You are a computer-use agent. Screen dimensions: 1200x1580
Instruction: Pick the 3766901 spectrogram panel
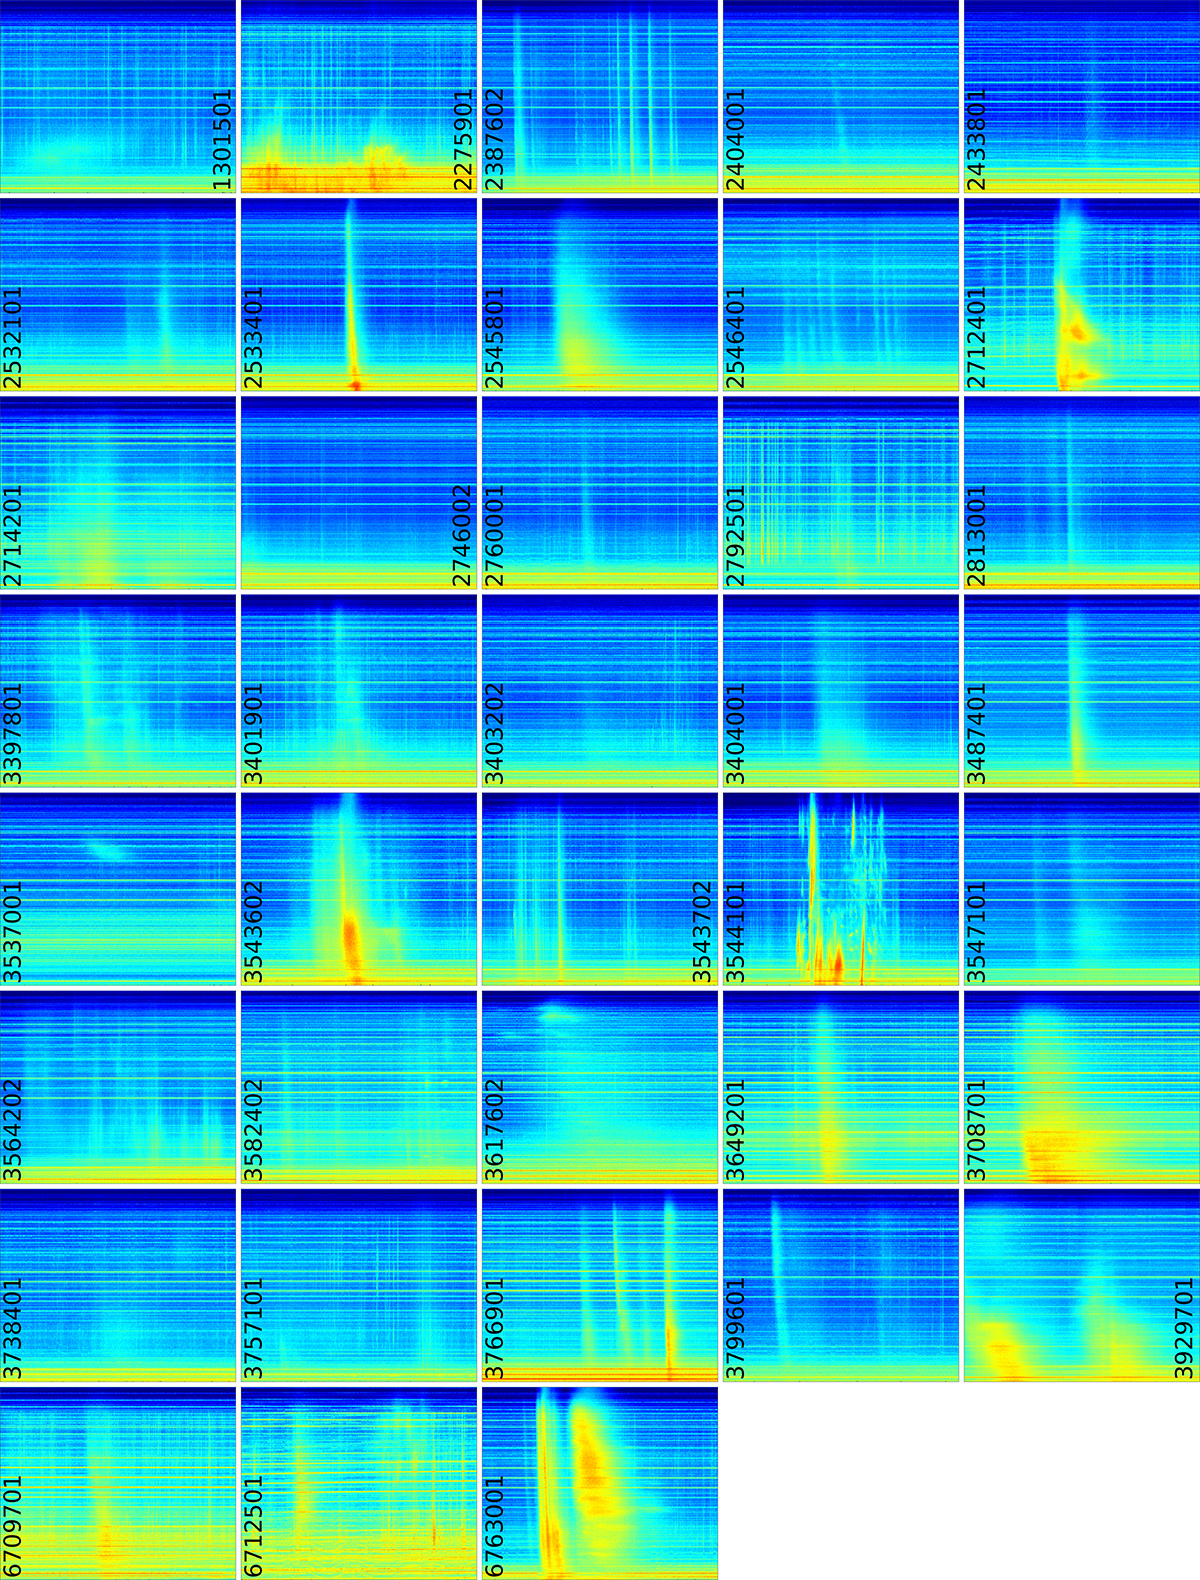click(x=600, y=1284)
